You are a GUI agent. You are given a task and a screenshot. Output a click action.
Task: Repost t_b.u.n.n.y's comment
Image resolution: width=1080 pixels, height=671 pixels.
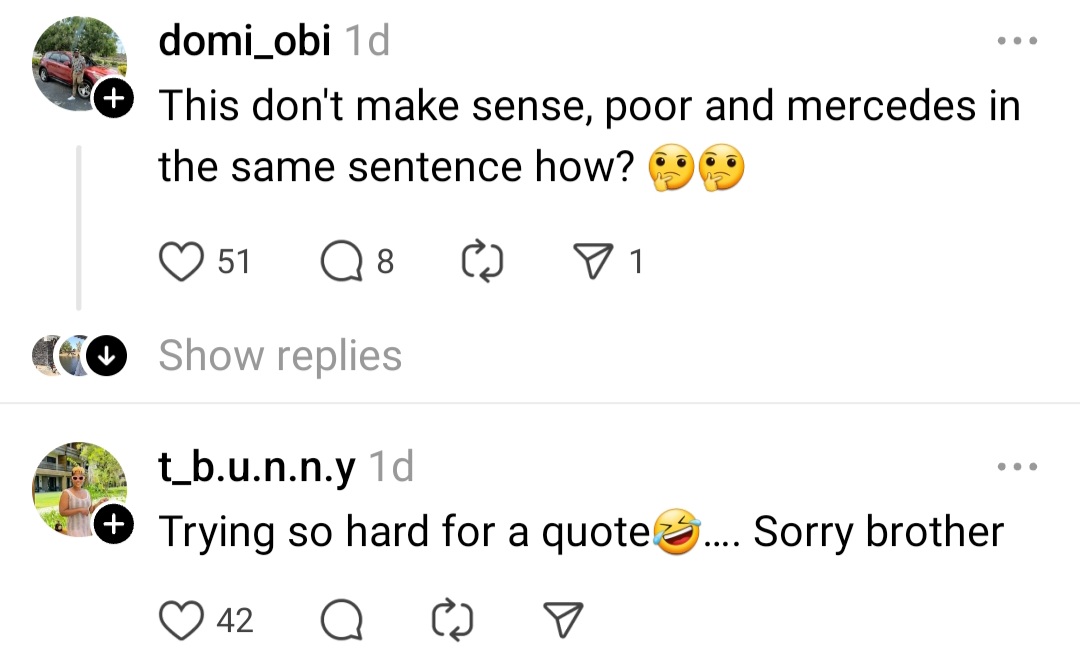click(x=453, y=621)
